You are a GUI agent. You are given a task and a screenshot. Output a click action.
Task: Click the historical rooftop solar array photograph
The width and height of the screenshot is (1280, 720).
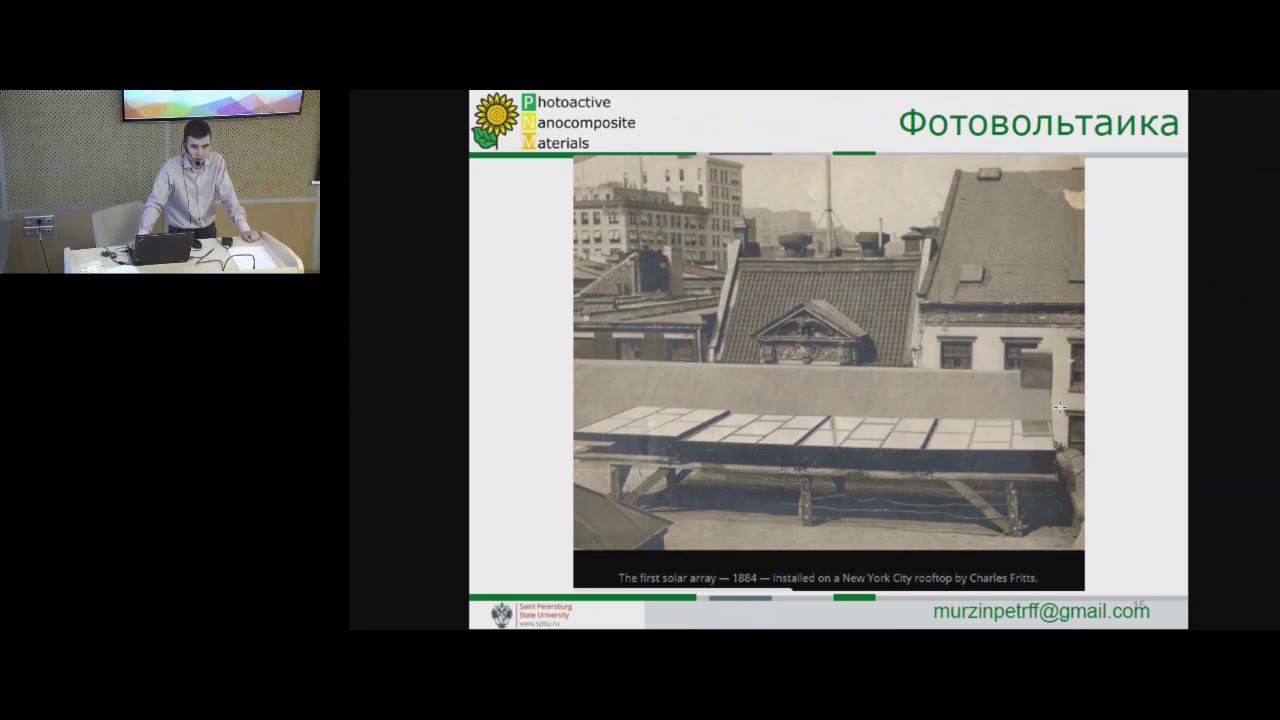(x=828, y=352)
